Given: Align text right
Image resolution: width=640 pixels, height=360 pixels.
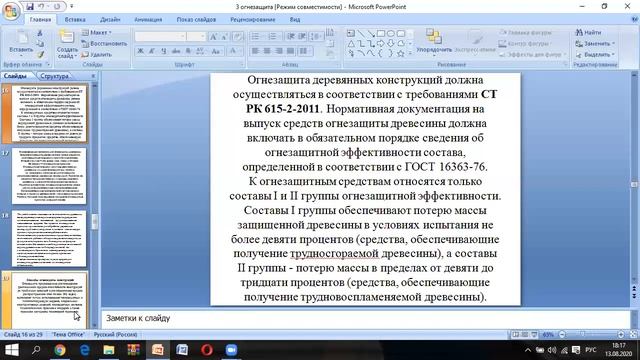Looking at the screenshot, I should (279, 51).
